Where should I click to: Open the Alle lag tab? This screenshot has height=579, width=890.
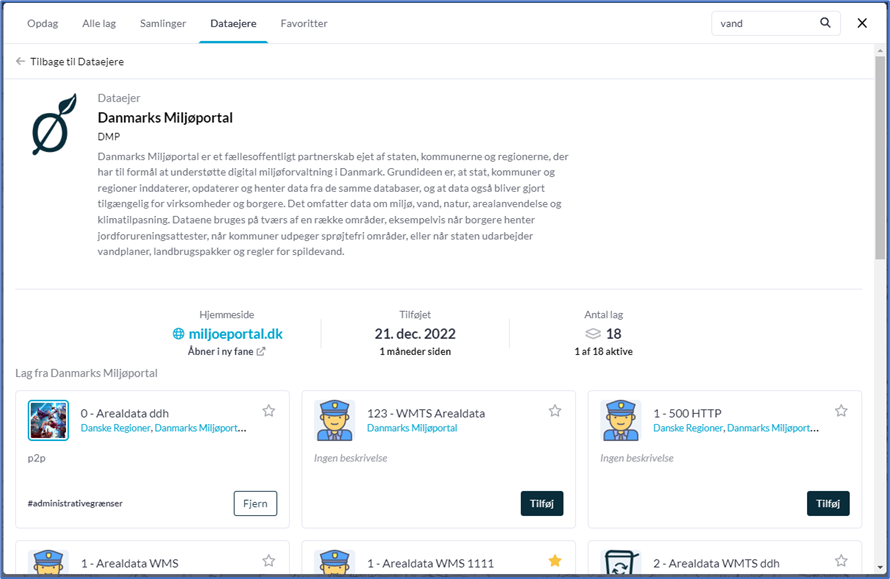99,23
